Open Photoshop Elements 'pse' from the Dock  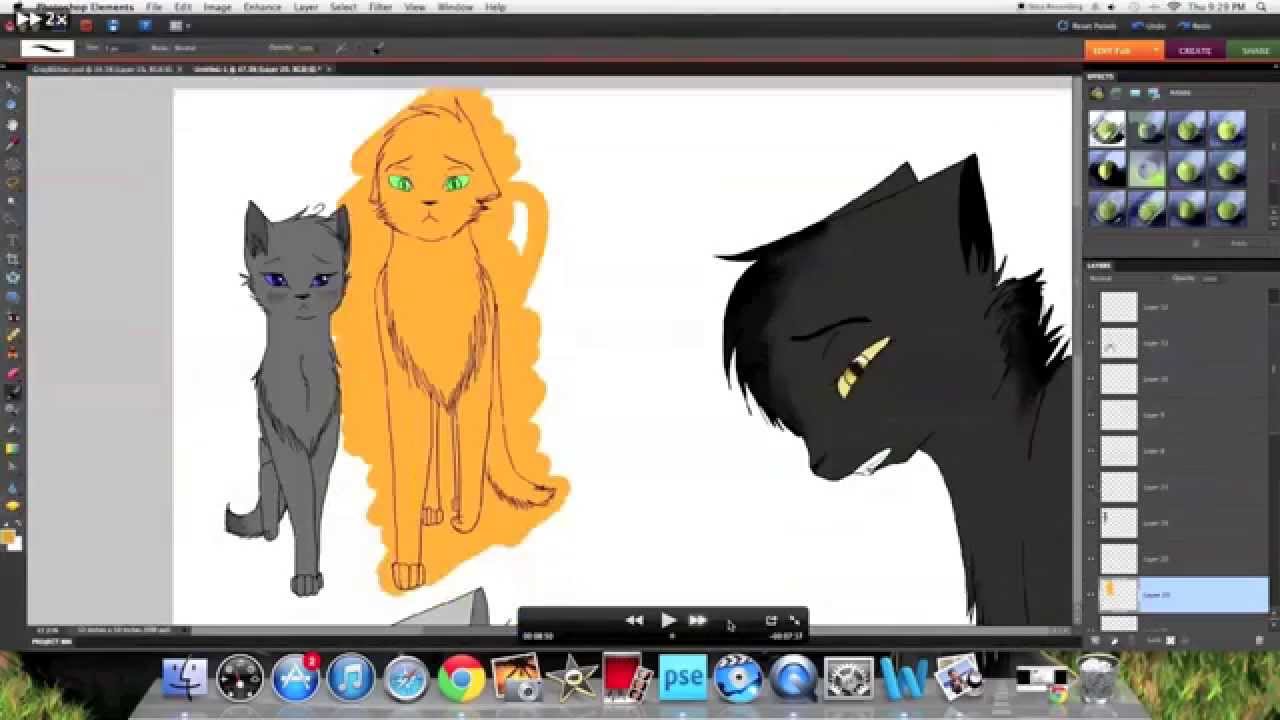[683, 678]
